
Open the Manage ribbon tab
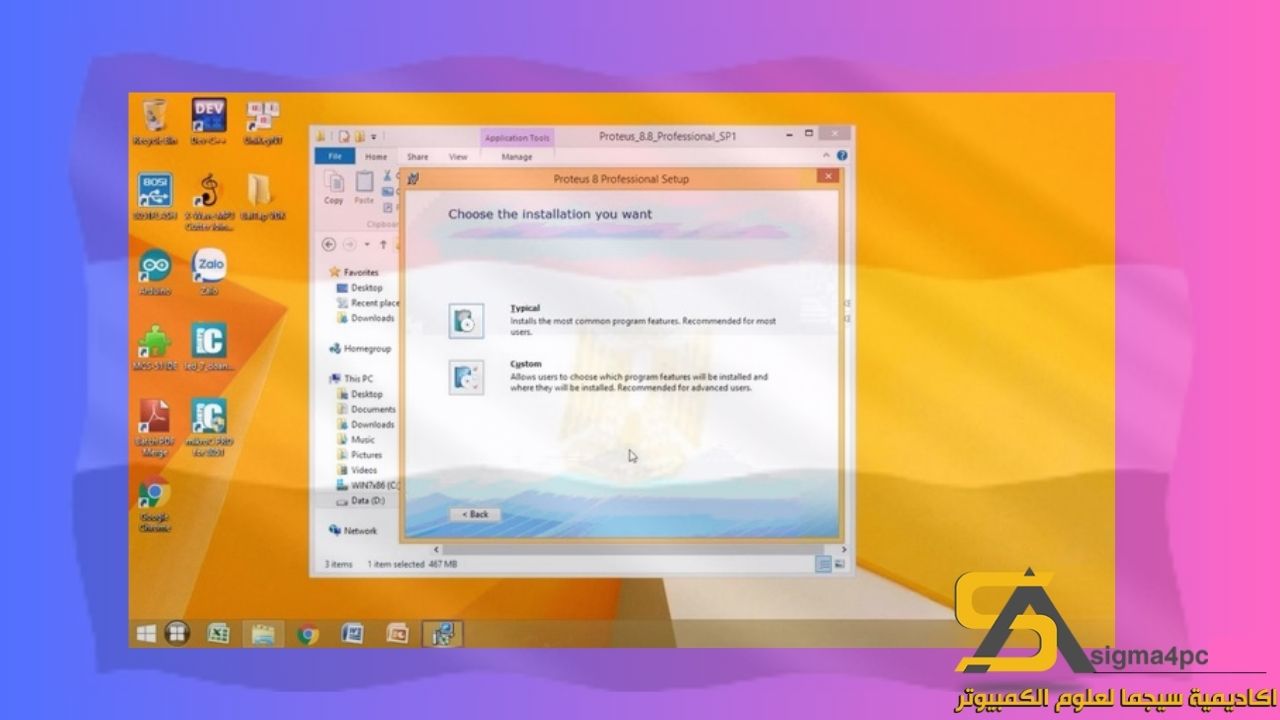pos(517,157)
